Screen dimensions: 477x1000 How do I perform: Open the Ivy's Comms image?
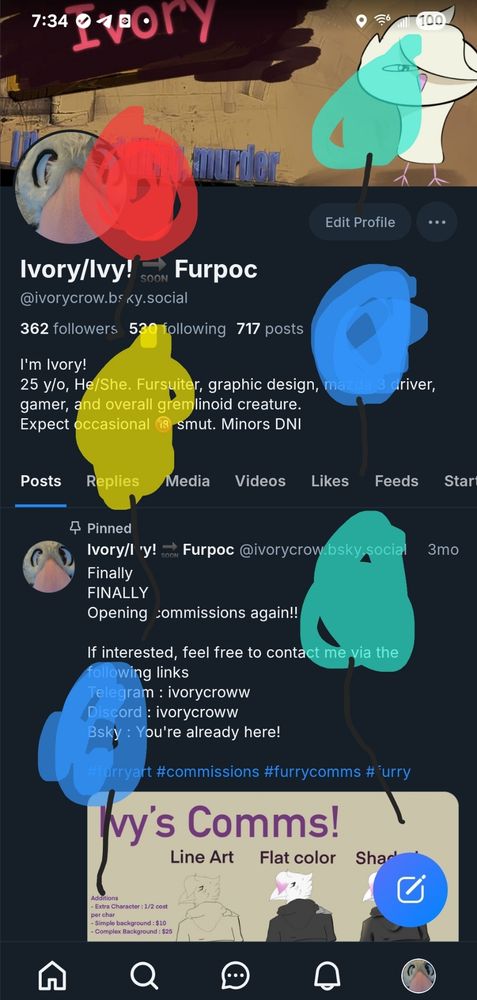(x=273, y=866)
